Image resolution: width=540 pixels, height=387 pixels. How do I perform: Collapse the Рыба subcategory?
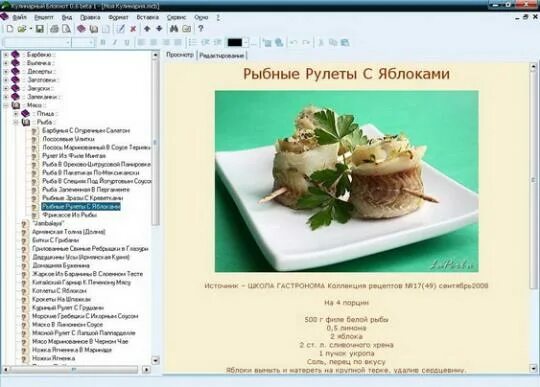[16, 122]
